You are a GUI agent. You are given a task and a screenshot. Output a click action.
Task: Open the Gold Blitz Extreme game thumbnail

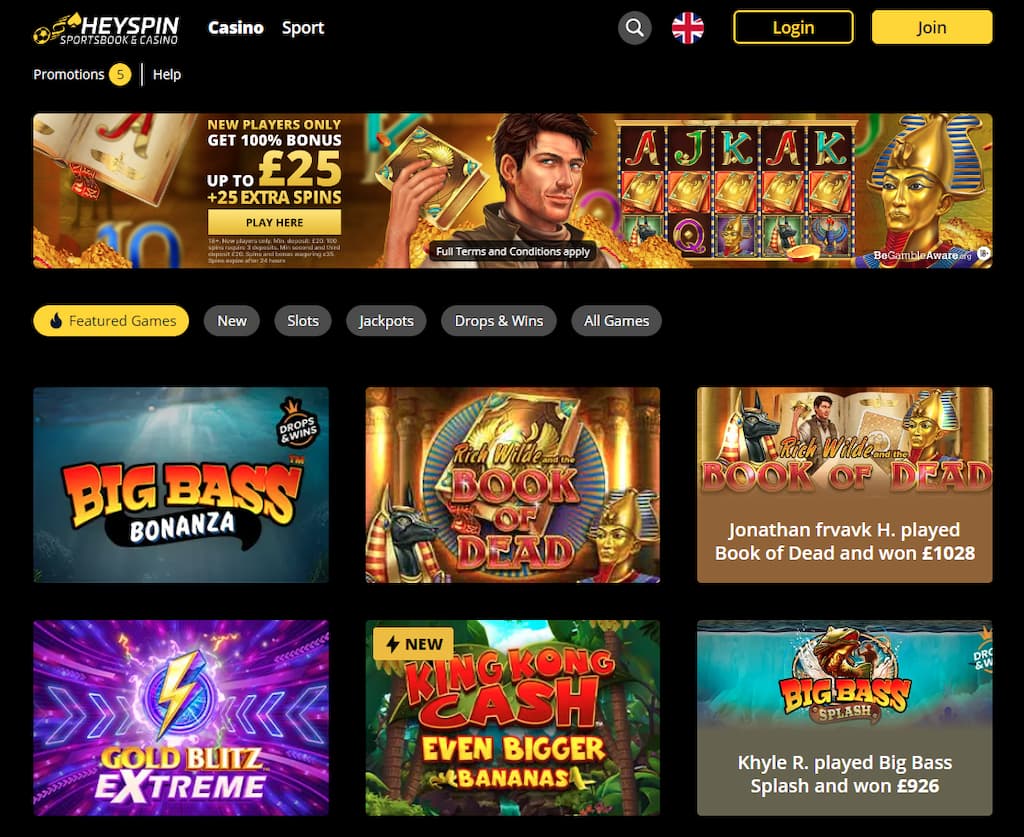181,718
